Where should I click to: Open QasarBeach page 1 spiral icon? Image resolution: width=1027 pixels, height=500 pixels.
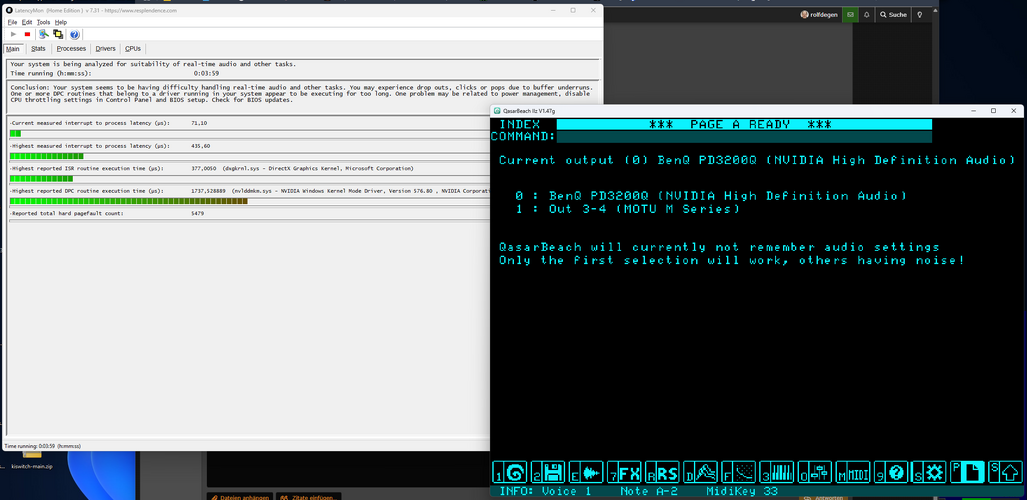(510, 472)
